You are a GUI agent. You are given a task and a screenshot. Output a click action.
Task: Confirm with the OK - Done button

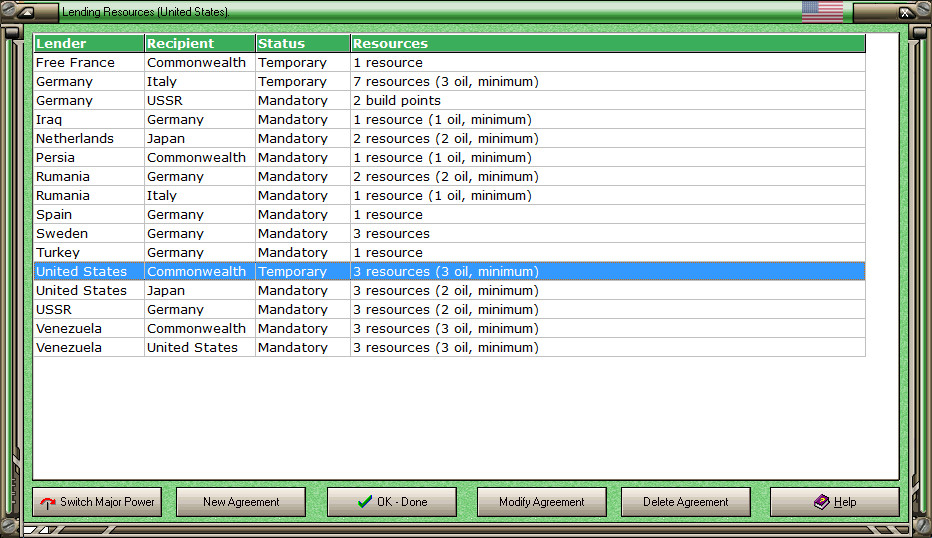pos(392,502)
